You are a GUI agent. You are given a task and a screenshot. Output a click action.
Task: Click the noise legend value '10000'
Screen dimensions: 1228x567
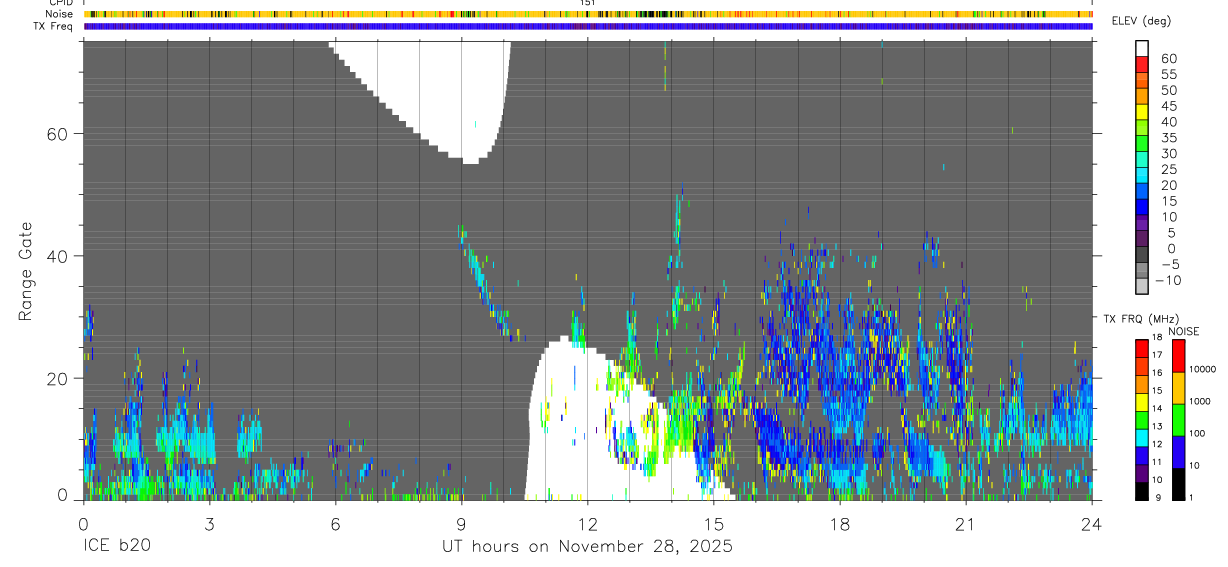(1204, 369)
